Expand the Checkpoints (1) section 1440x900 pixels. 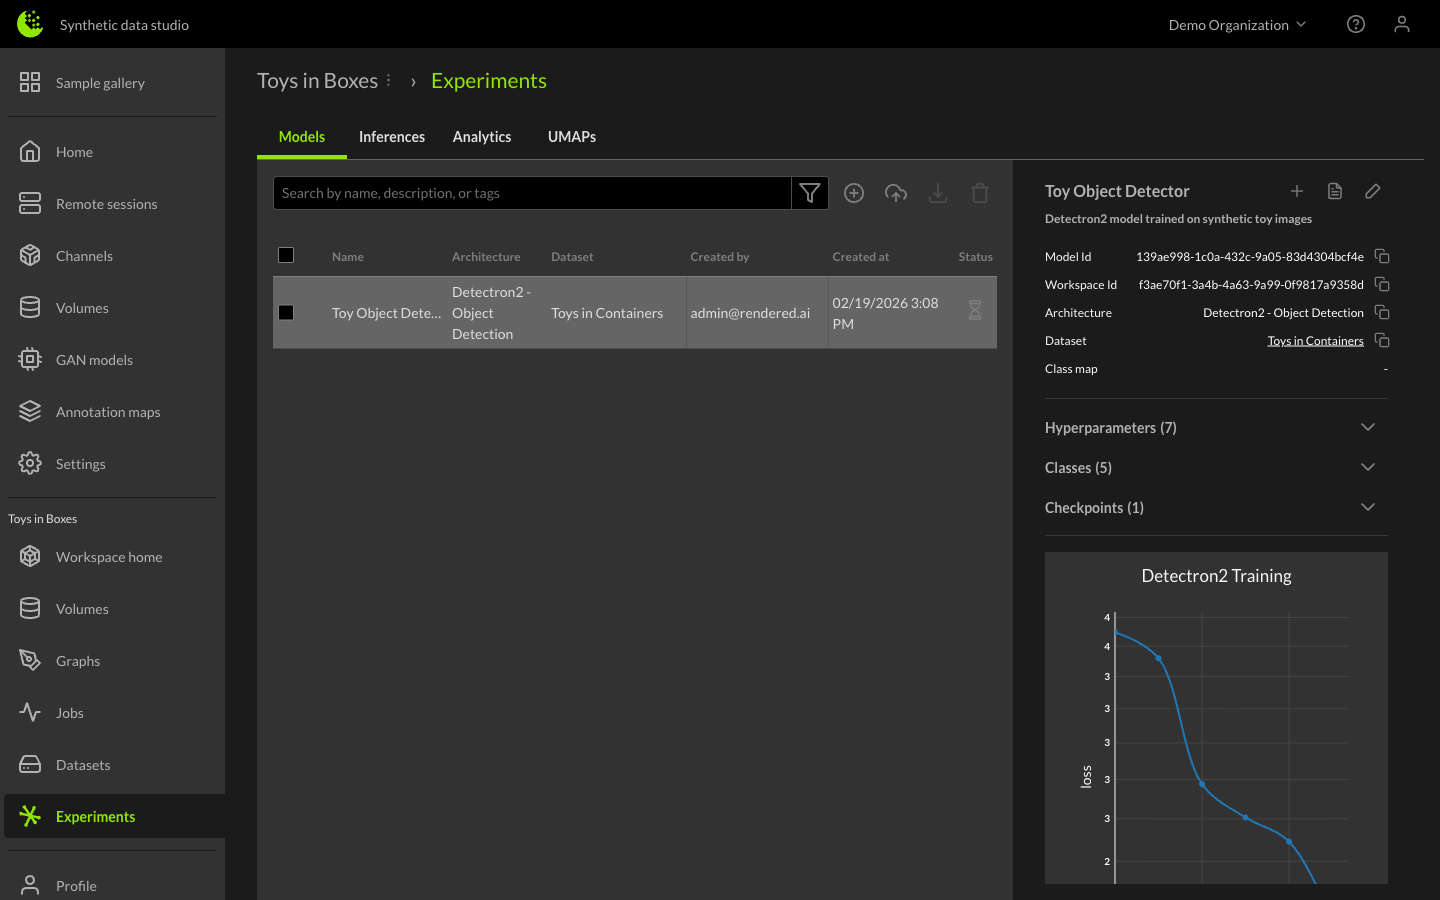[x=1367, y=508]
